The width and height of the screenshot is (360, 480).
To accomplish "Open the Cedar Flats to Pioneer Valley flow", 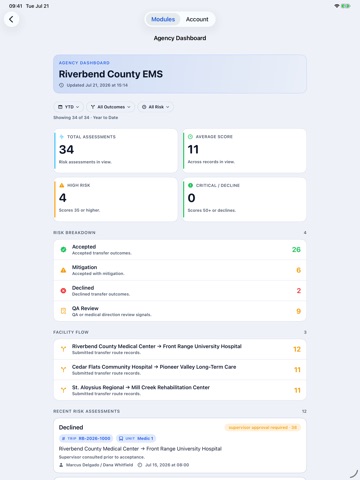I will click(180, 370).
